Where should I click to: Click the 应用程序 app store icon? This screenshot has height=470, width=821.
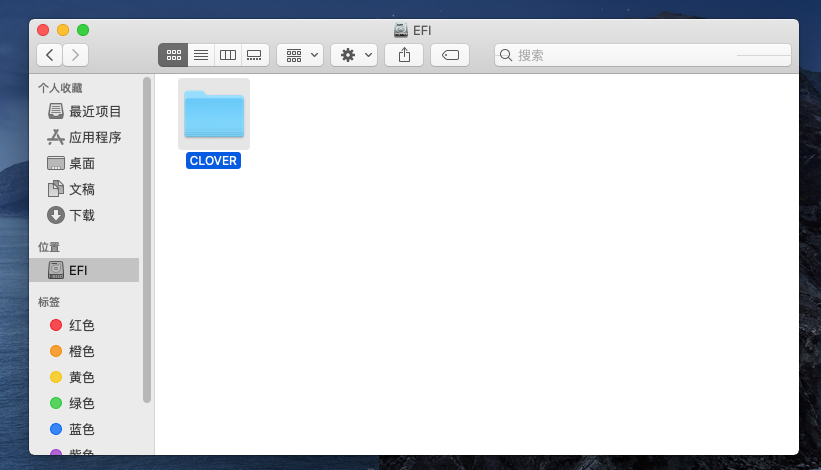click(56, 137)
